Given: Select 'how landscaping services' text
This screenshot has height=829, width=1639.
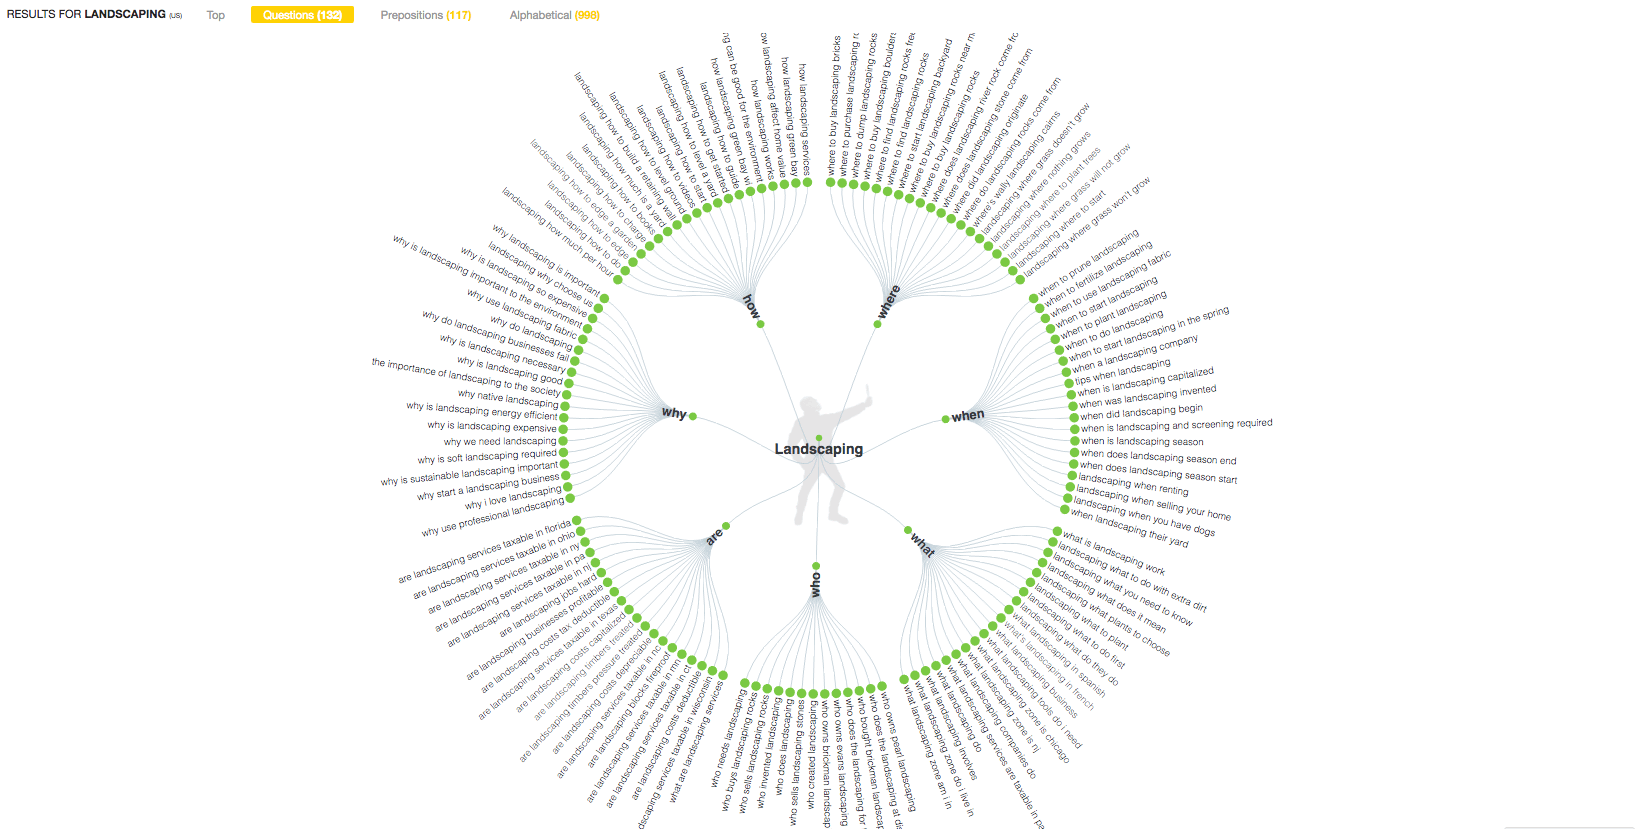Looking at the screenshot, I should click(x=803, y=120).
